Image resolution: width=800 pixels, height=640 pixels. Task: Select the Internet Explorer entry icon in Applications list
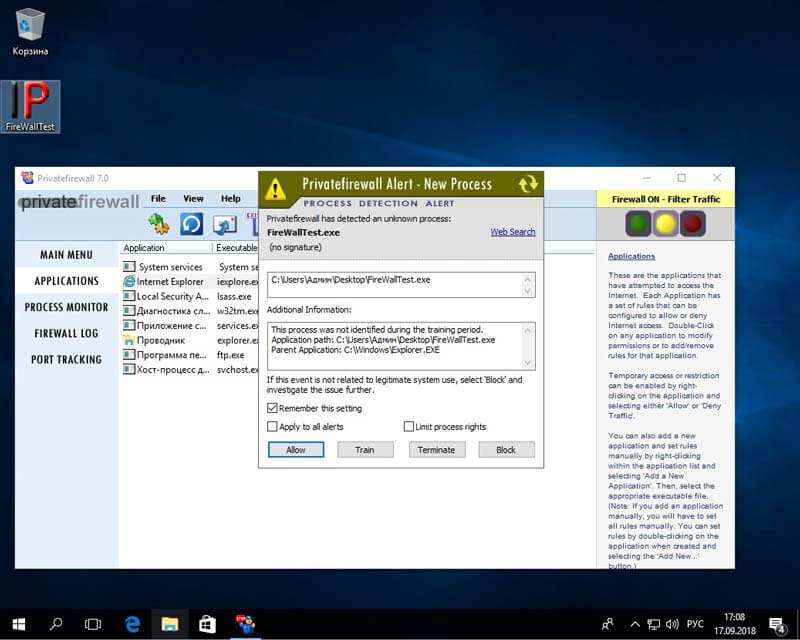coord(128,281)
